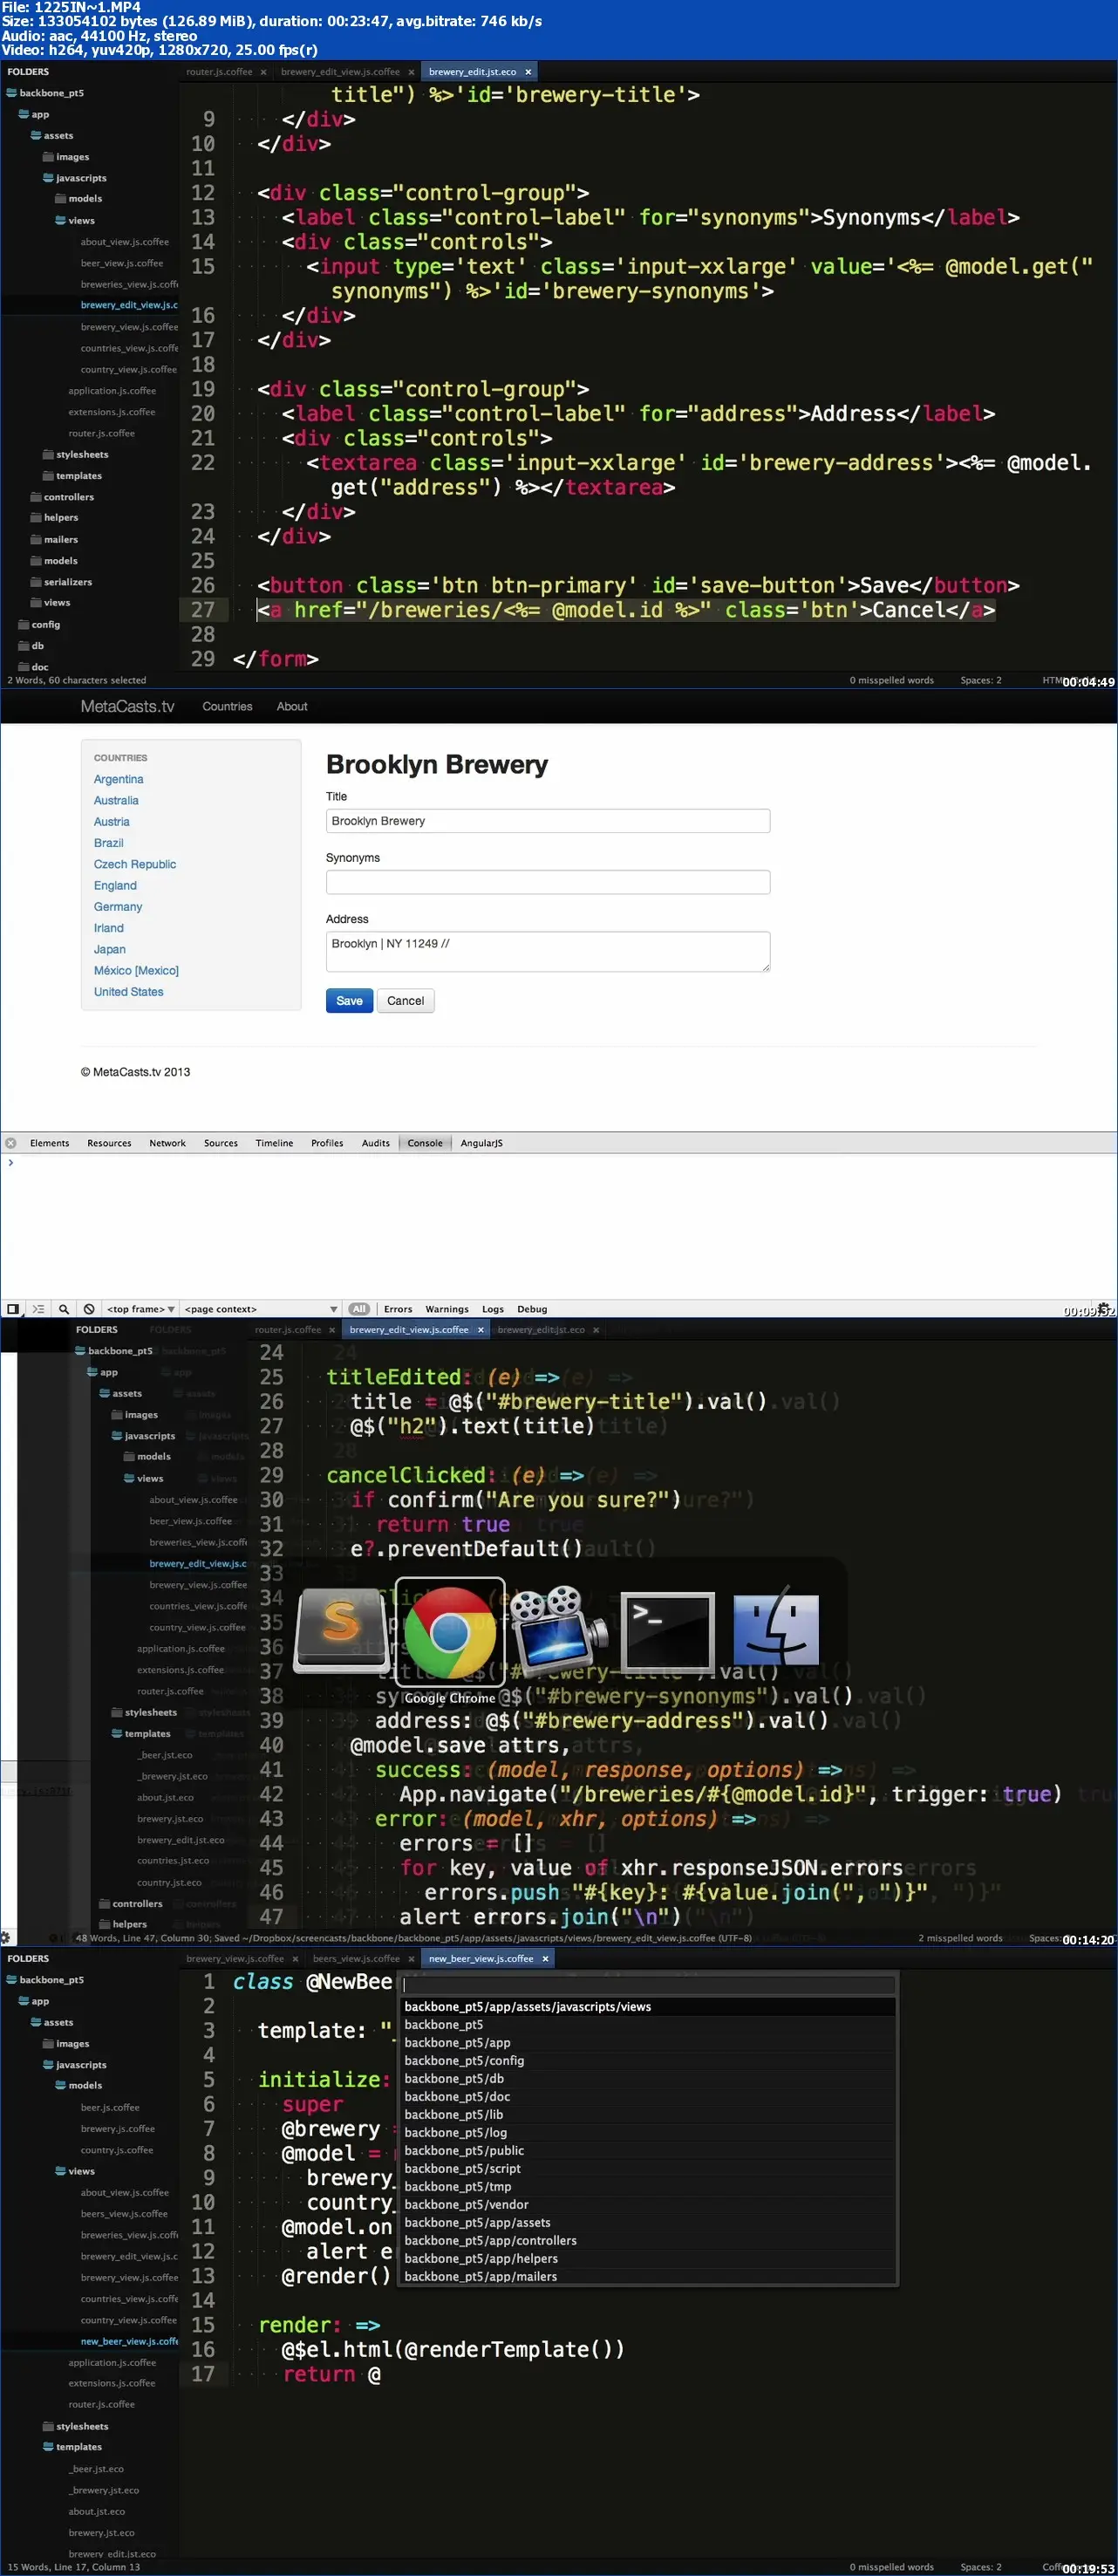Viewport: 1118px width, 2576px height.
Task: Toggle the Debug console filter
Action: [x=532, y=1309]
